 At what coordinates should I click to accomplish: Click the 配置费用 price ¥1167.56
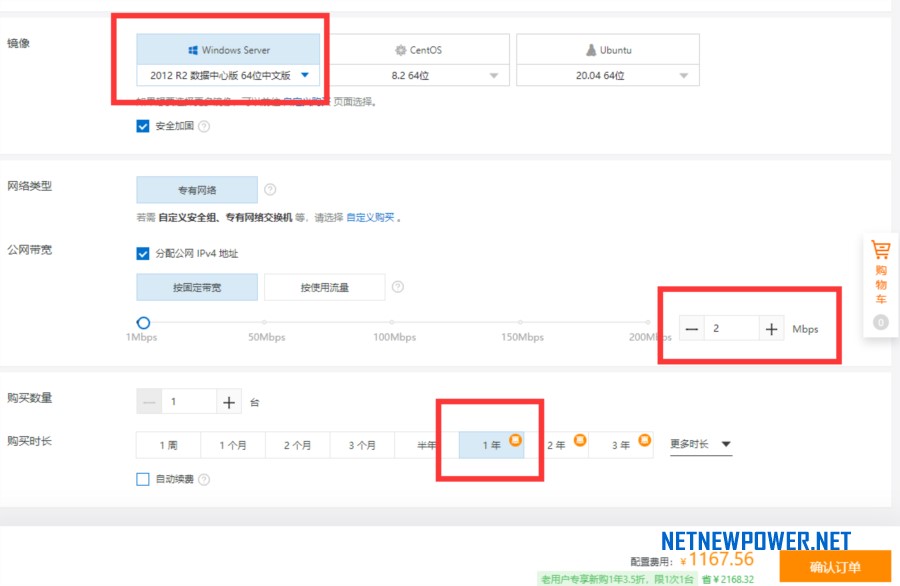tap(717, 558)
